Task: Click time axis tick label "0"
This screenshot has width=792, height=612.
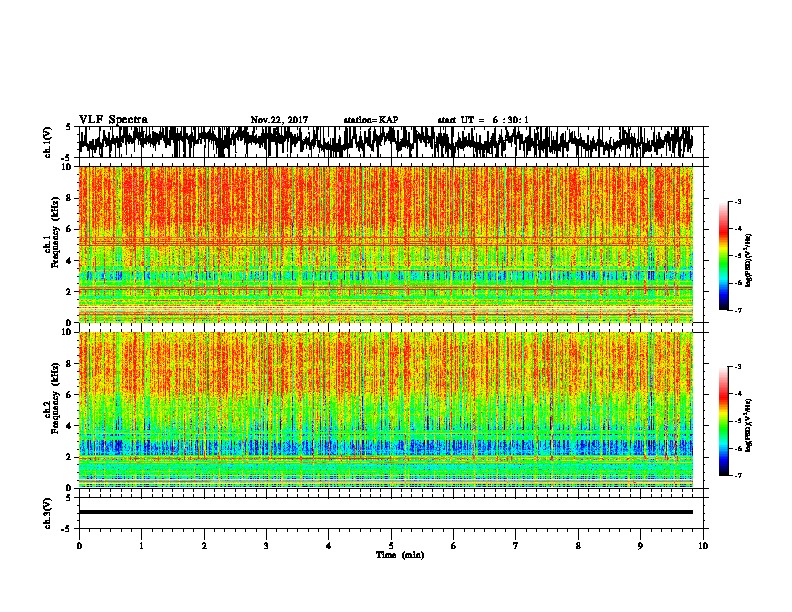Action: pos(79,546)
